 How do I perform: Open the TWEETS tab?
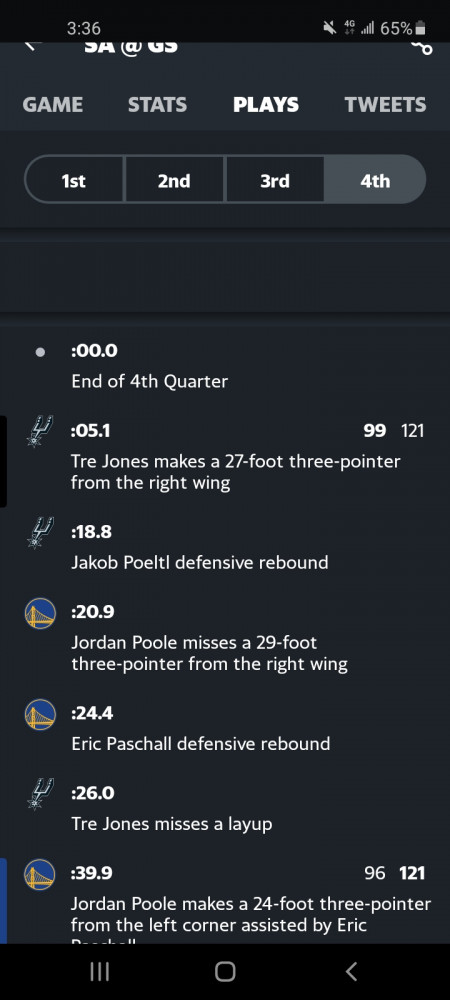click(386, 105)
